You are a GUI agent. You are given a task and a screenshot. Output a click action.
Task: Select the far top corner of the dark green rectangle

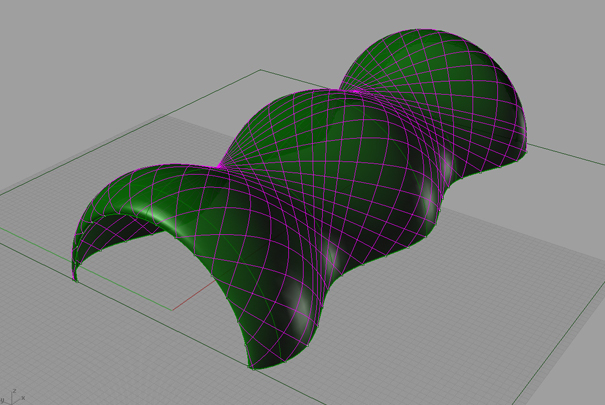point(262,70)
